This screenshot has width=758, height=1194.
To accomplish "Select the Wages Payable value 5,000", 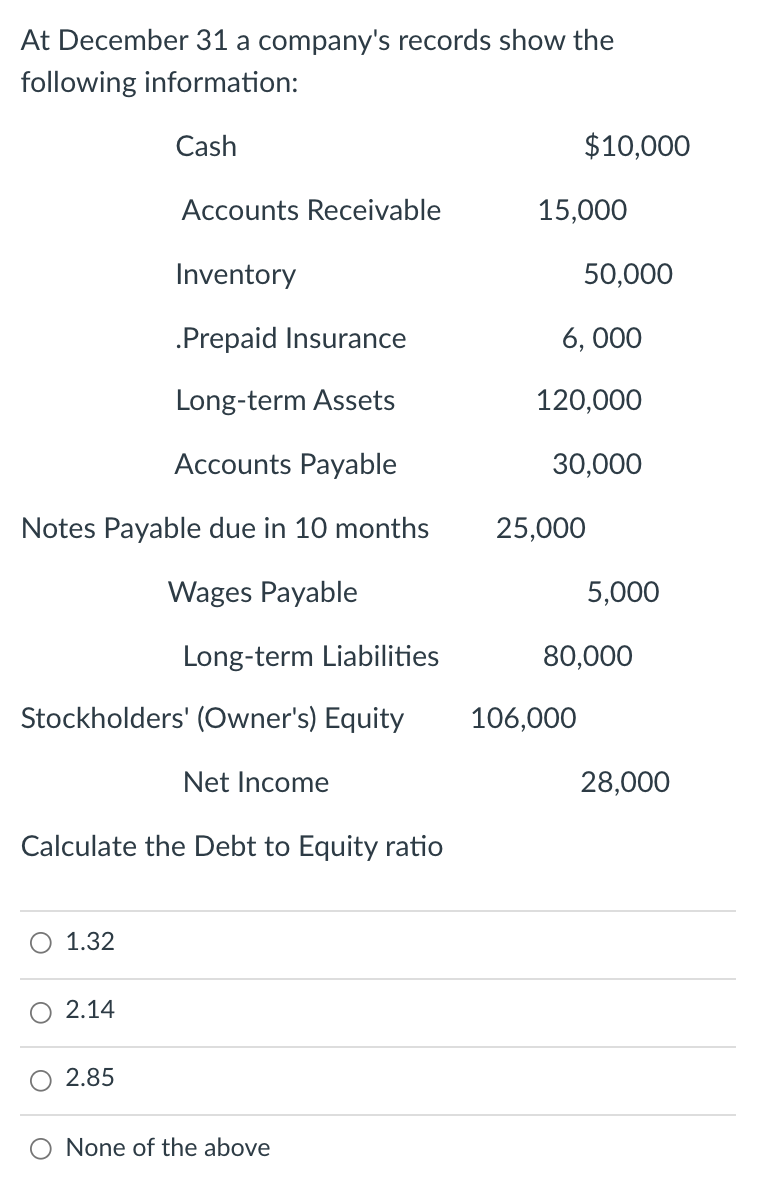I will [624, 592].
